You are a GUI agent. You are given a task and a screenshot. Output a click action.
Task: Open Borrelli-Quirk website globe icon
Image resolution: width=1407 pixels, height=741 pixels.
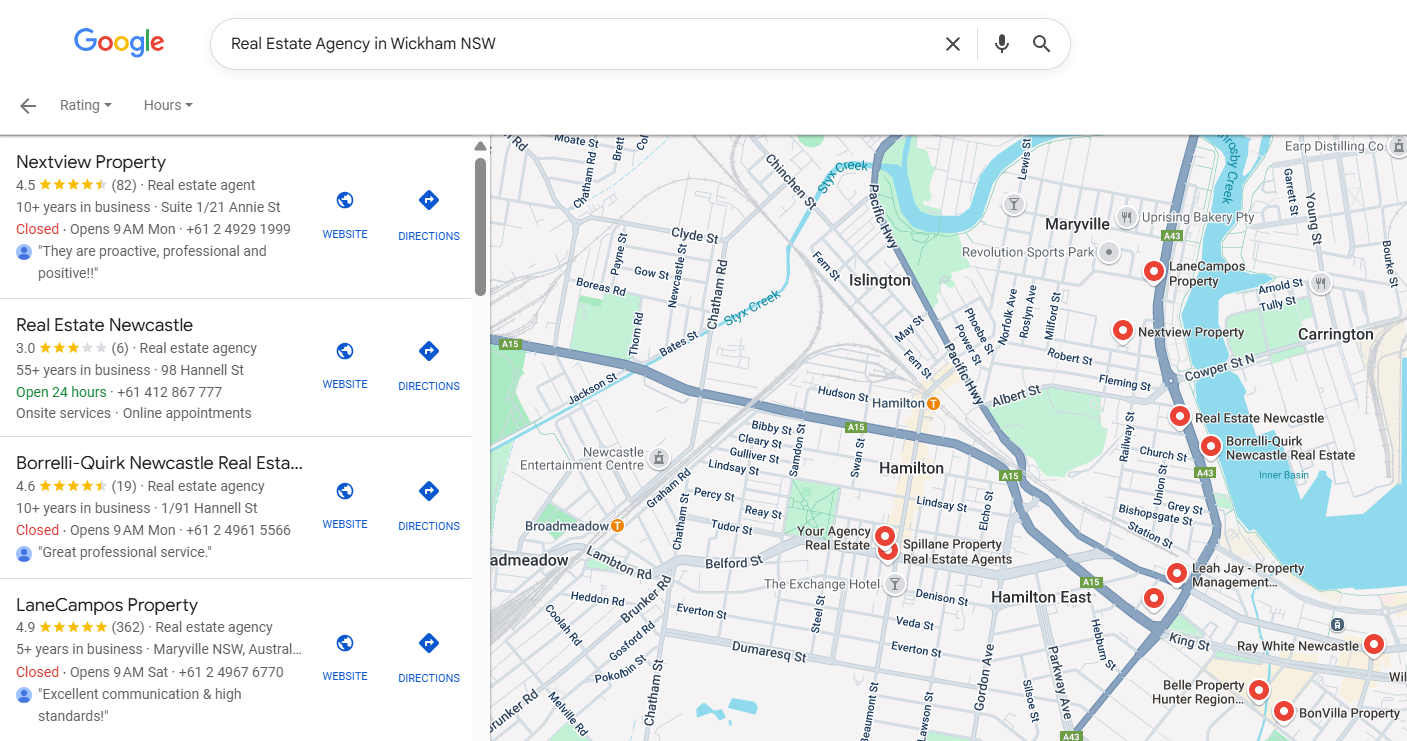(x=345, y=491)
